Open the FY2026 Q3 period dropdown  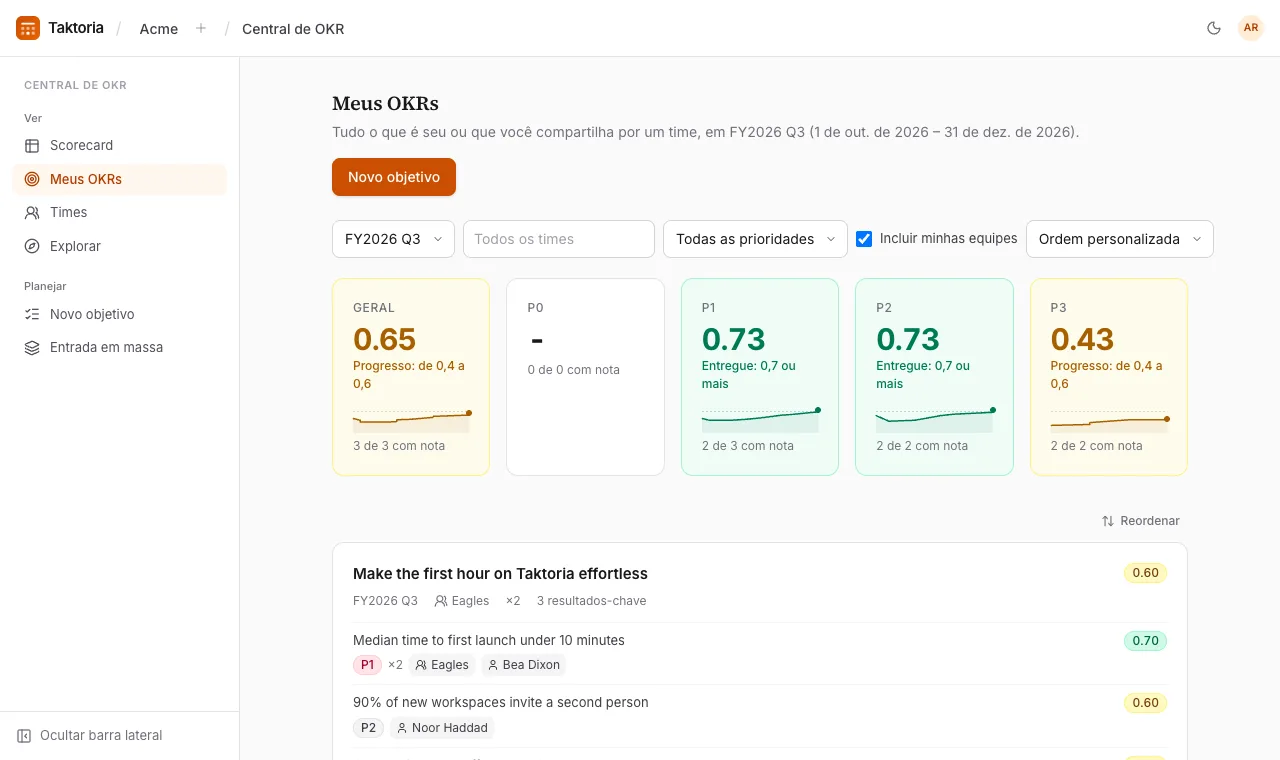coord(393,239)
